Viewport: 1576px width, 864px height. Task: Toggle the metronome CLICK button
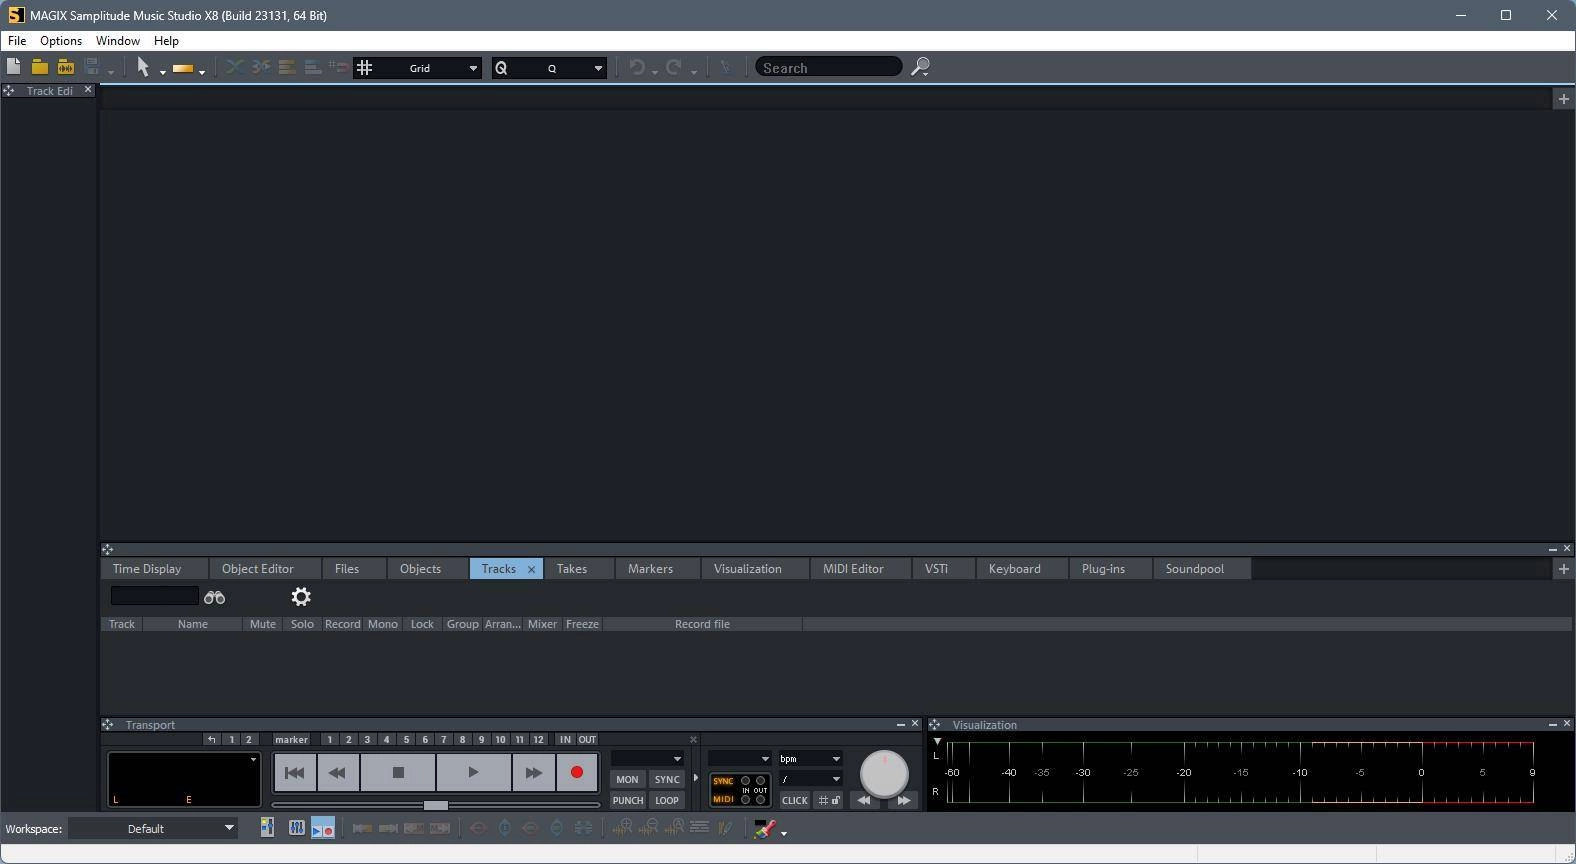point(795,801)
